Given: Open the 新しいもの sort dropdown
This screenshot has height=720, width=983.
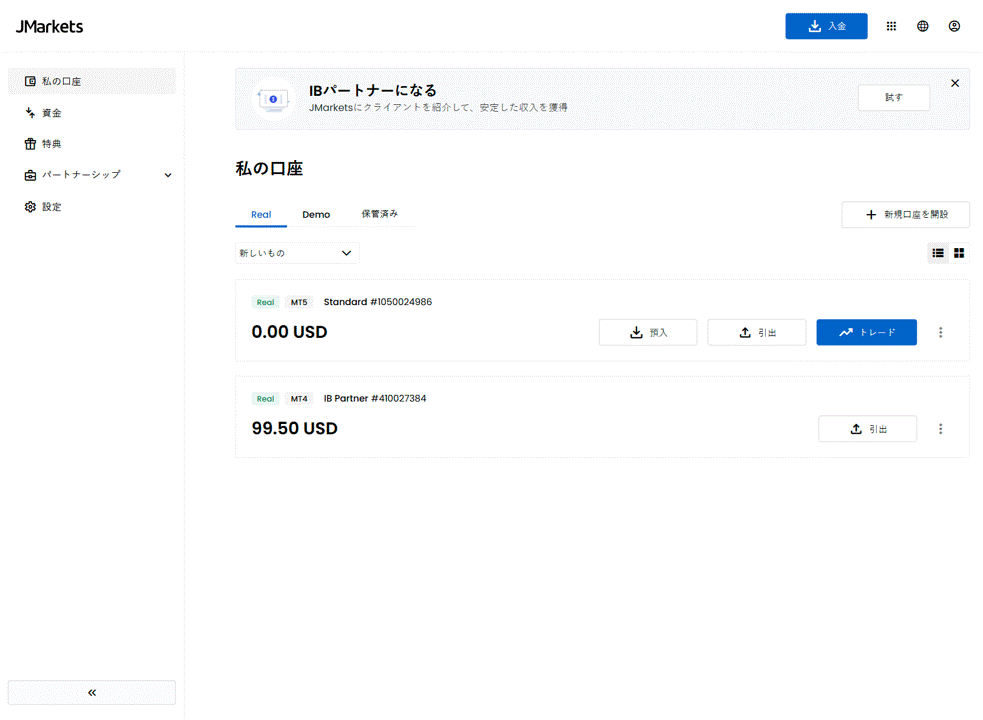Looking at the screenshot, I should [x=297, y=253].
